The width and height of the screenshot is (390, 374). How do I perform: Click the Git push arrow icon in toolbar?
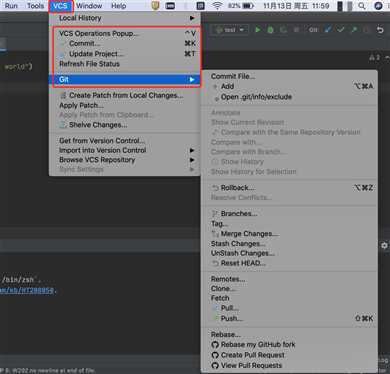(x=354, y=30)
